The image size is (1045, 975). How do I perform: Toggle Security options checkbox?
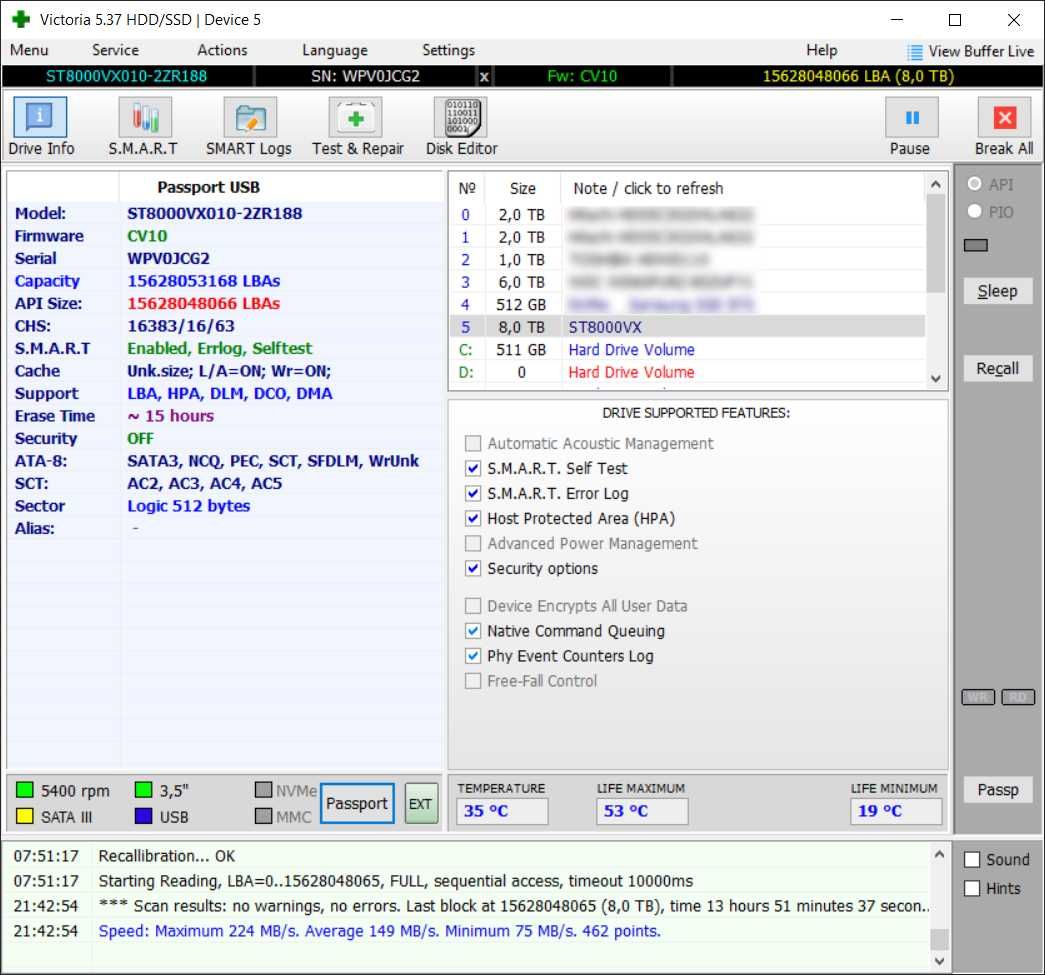[473, 568]
